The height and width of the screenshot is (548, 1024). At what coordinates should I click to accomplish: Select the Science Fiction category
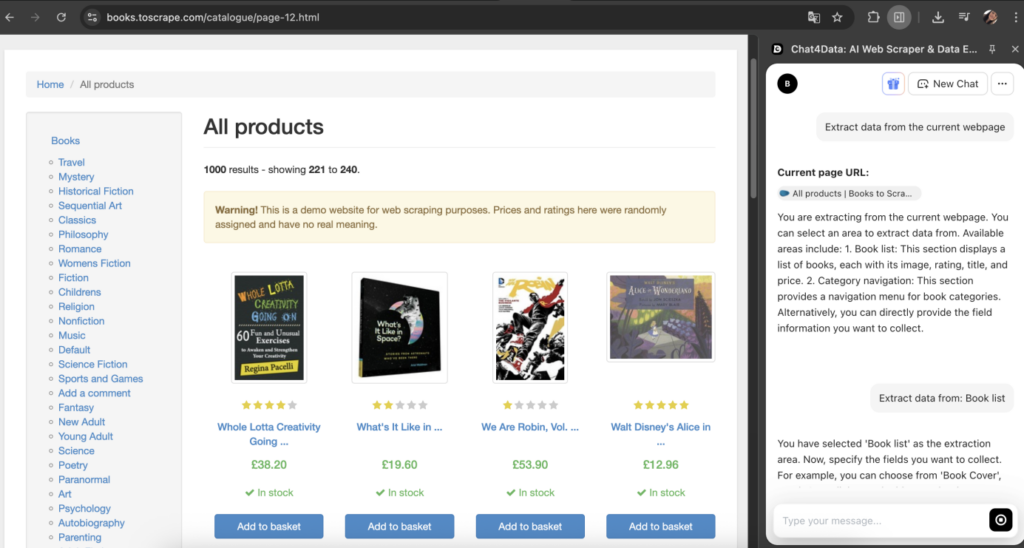click(92, 364)
